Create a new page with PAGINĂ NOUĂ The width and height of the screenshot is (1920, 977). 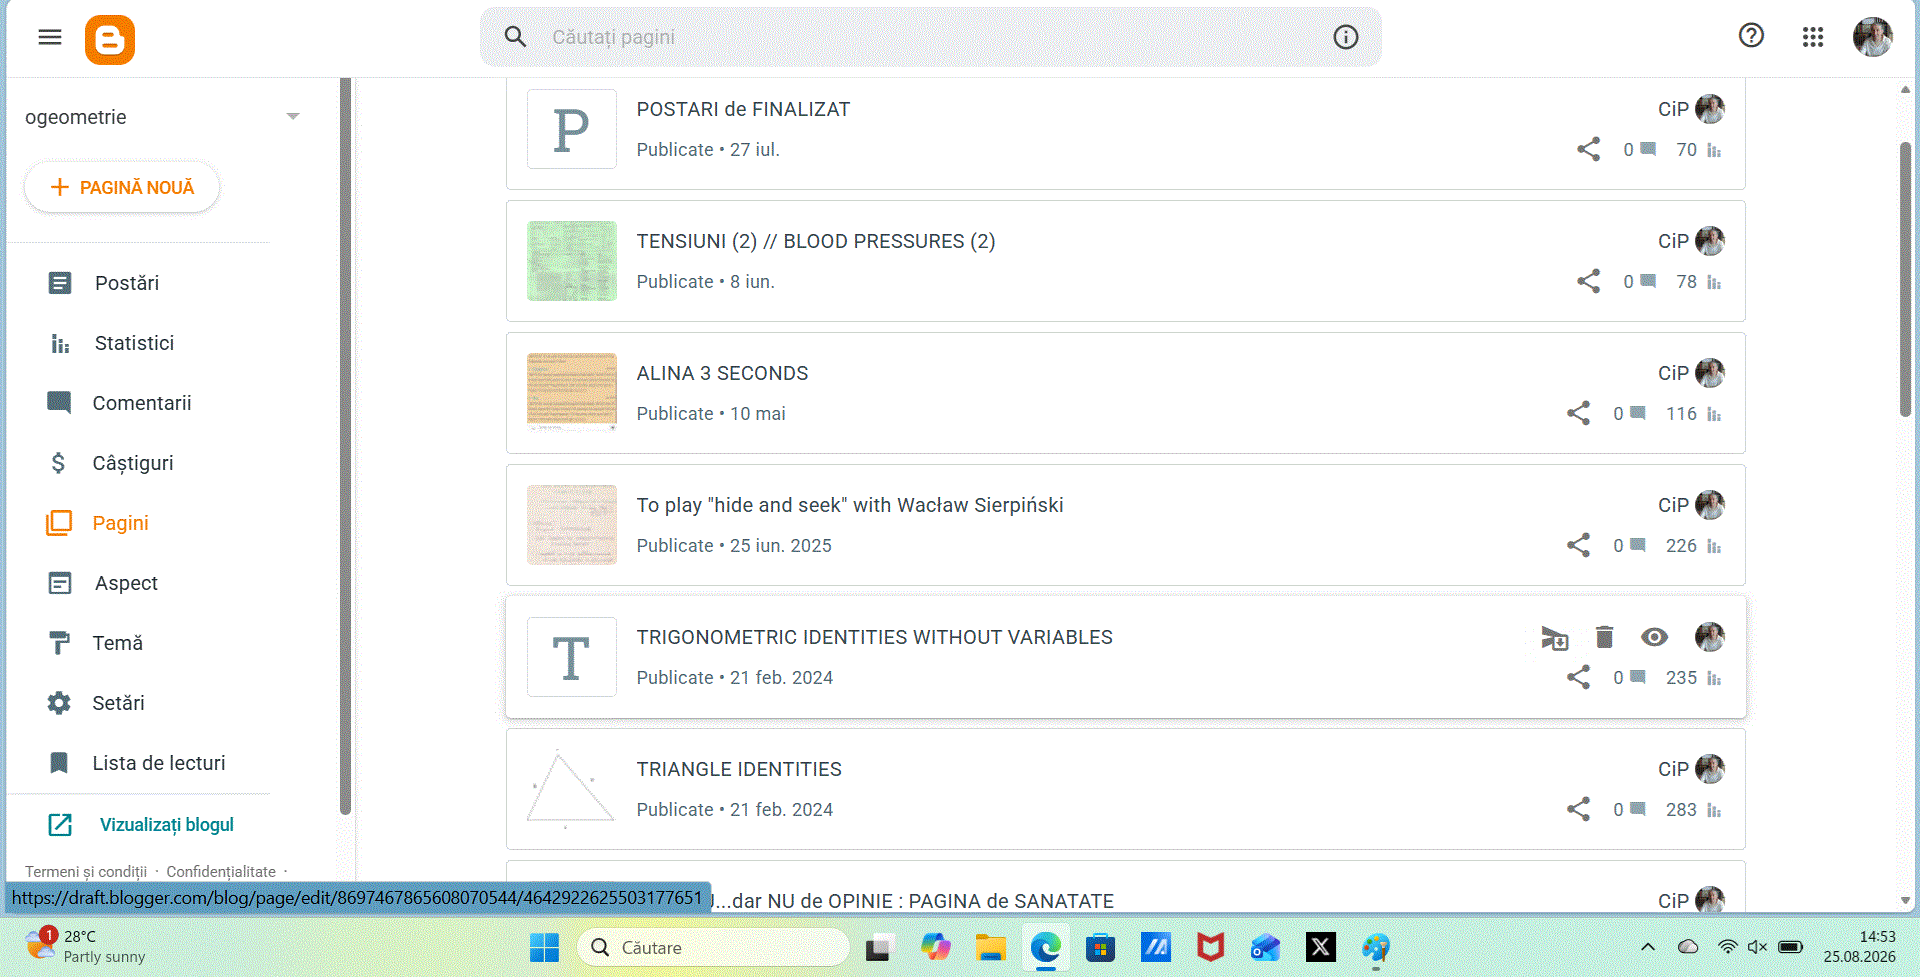pyautogui.click(x=122, y=187)
